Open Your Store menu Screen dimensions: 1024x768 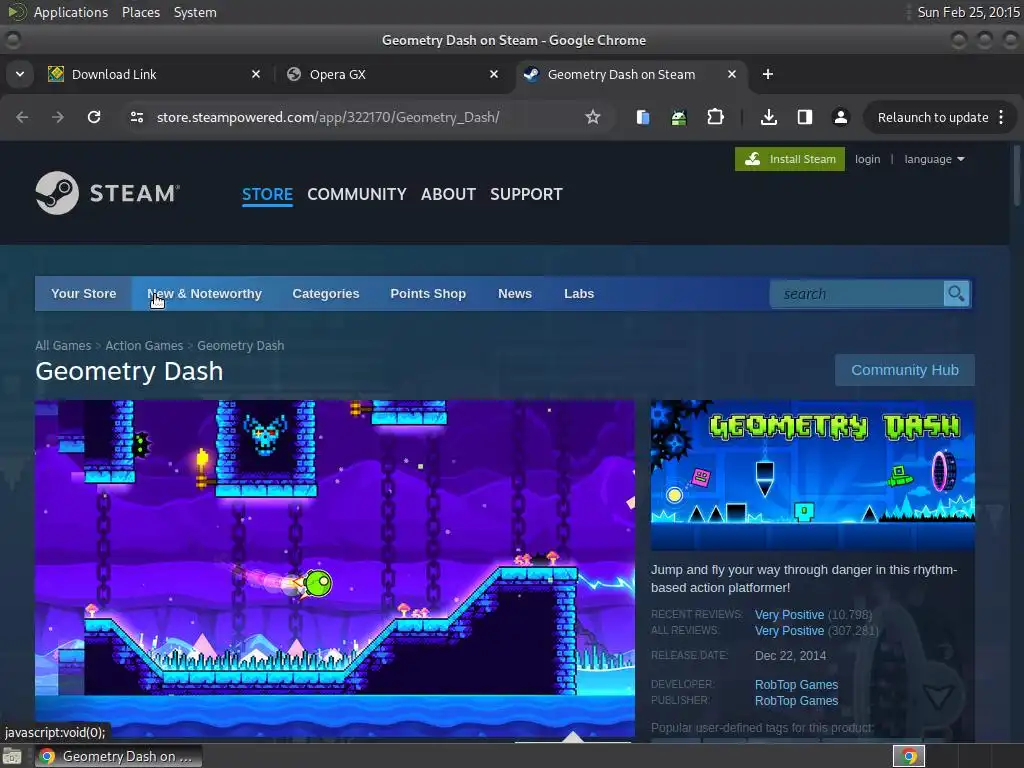click(x=84, y=294)
